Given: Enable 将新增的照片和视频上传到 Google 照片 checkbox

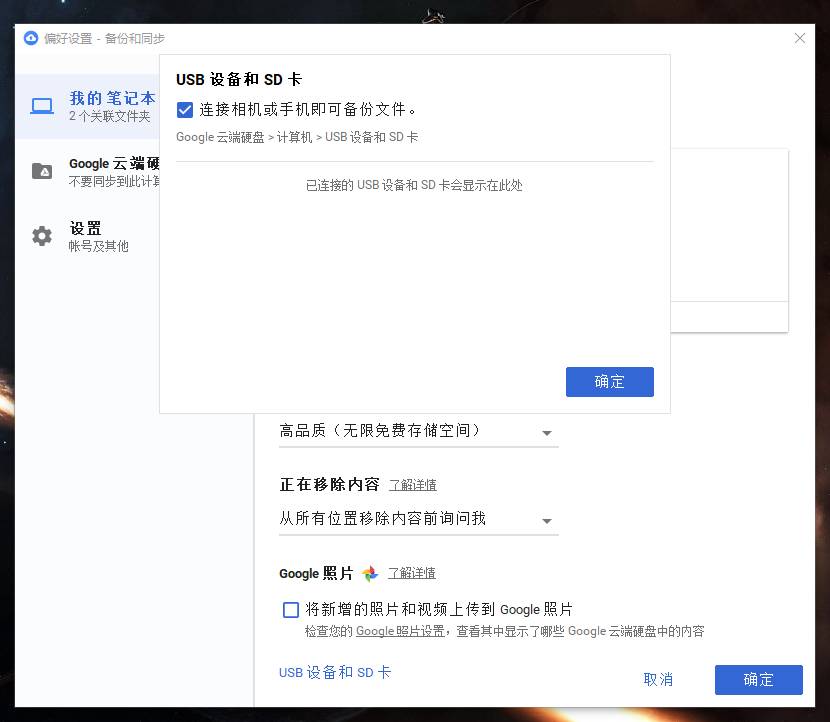Looking at the screenshot, I should point(291,610).
